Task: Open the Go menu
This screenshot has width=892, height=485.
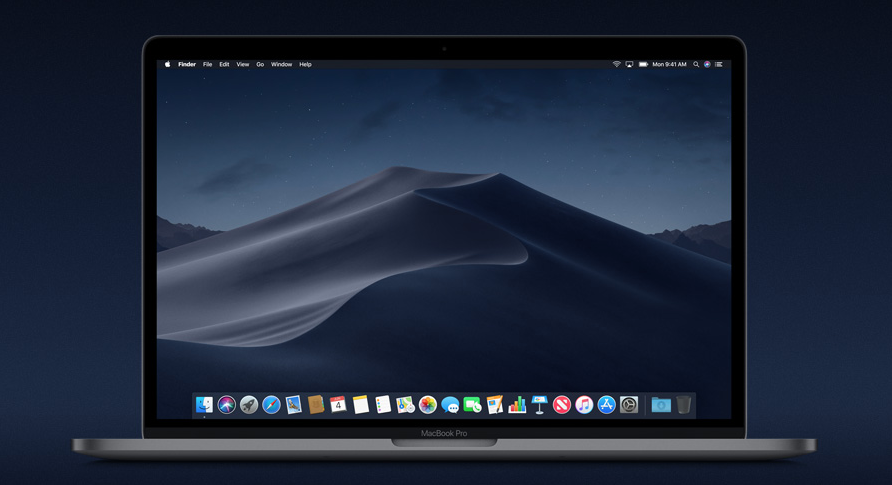Action: pyautogui.click(x=260, y=64)
